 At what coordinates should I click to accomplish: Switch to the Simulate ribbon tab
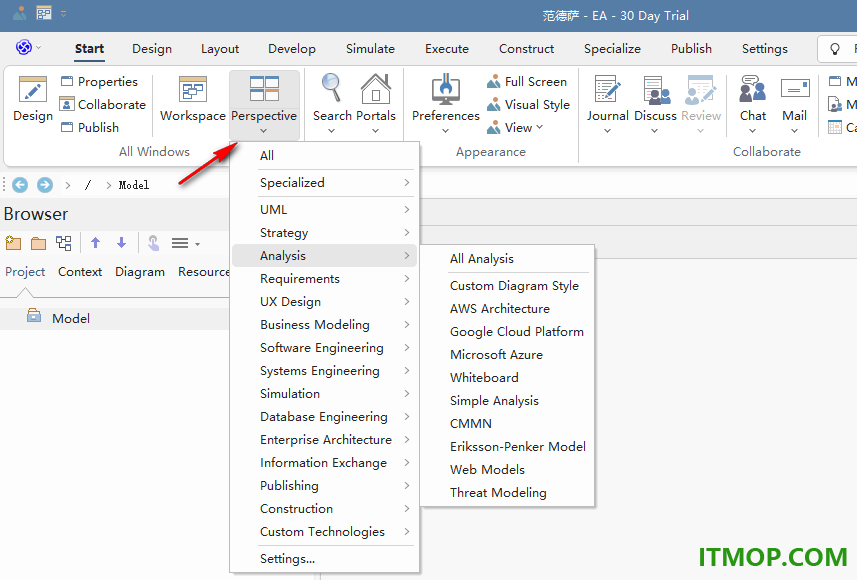(x=370, y=49)
